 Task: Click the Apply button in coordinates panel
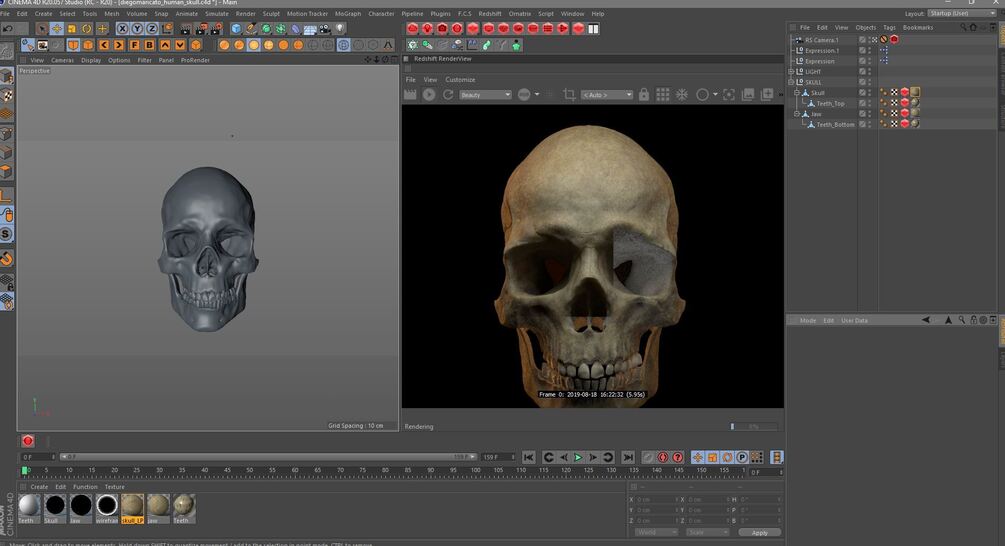tap(760, 532)
